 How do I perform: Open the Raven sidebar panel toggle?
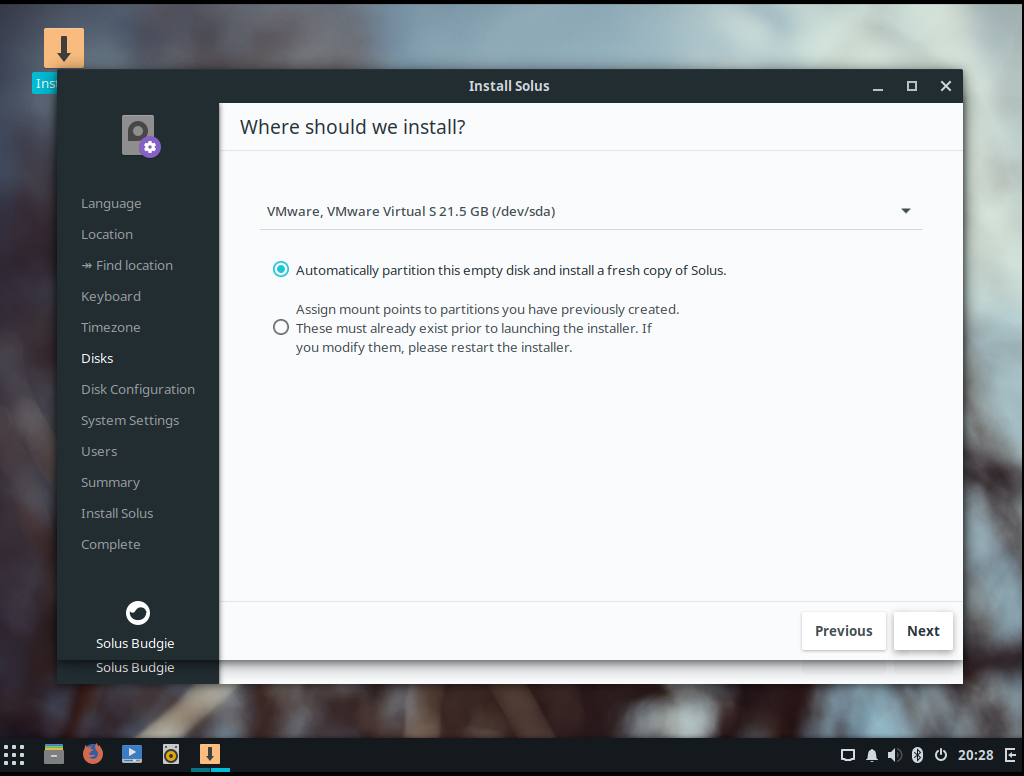coord(1011,755)
